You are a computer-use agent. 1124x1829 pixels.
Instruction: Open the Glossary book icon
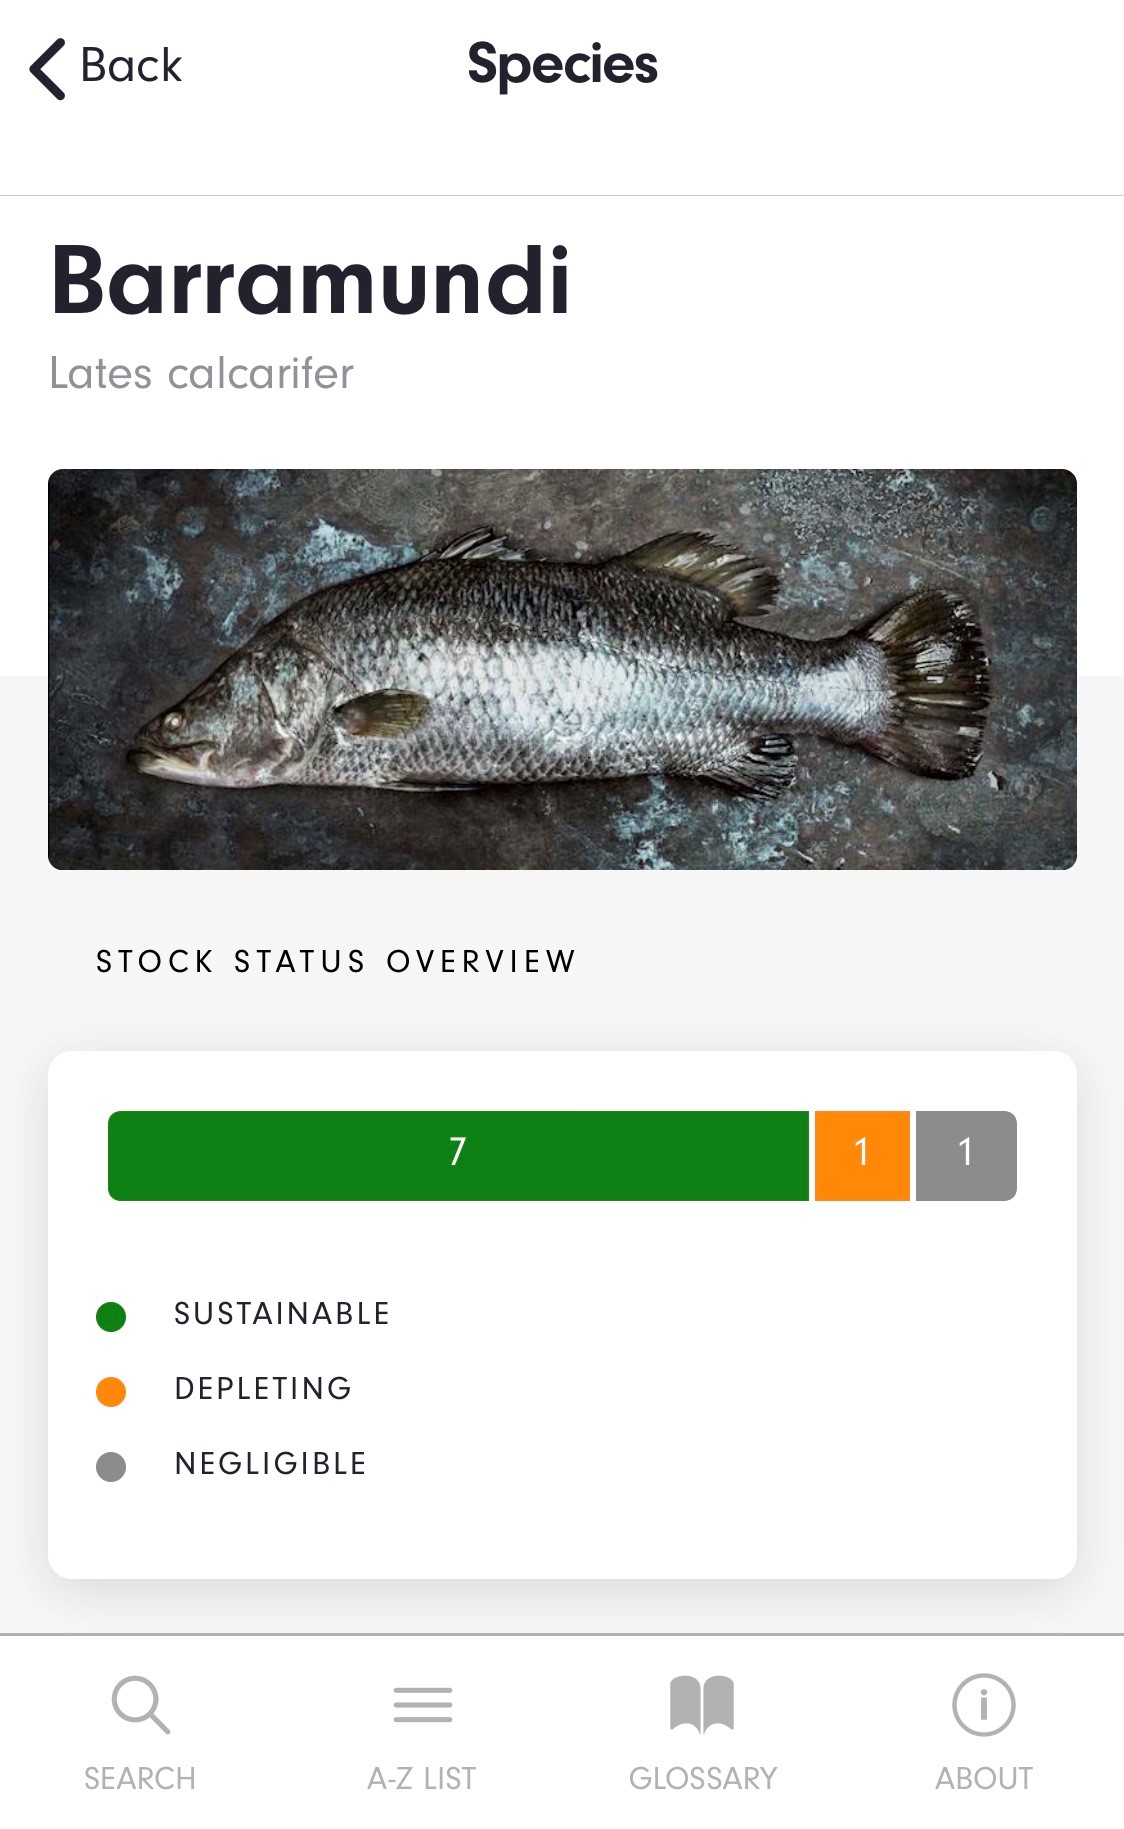702,1704
